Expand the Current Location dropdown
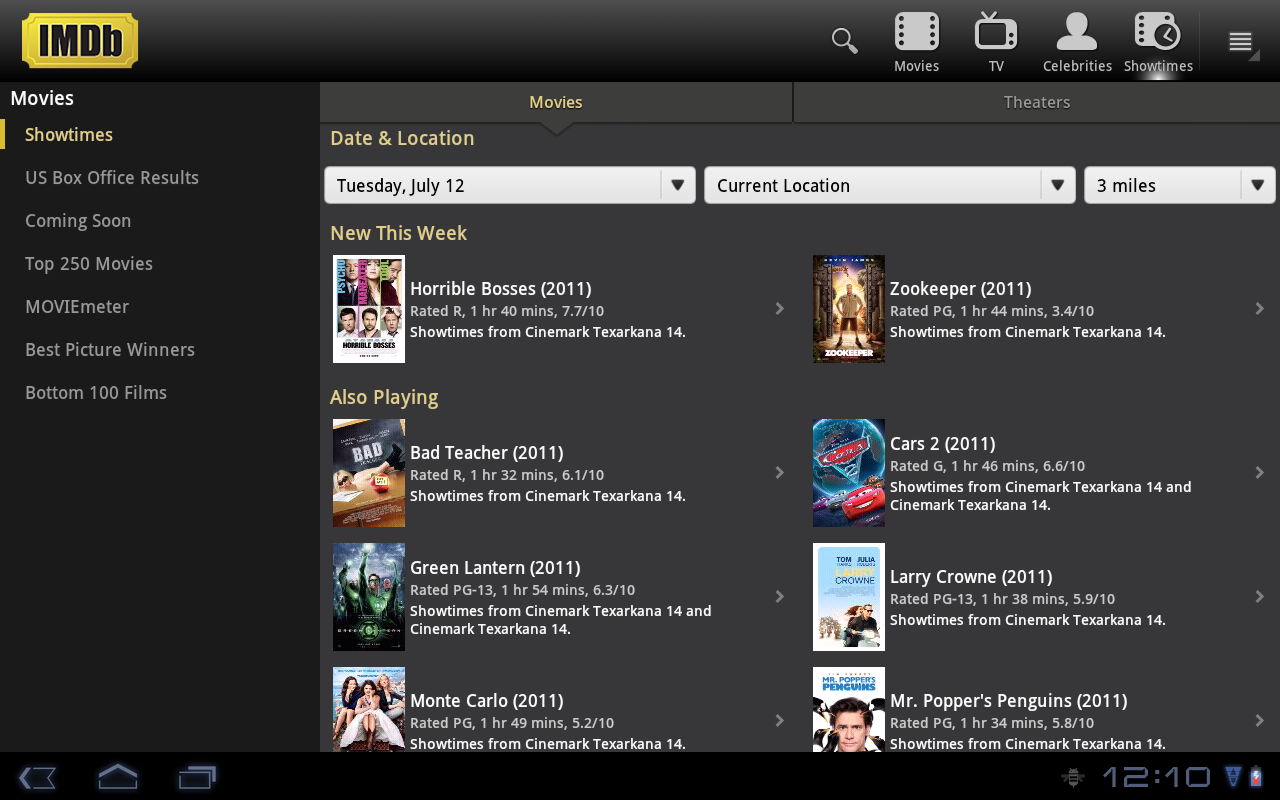Viewport: 1280px width, 800px height. click(889, 185)
